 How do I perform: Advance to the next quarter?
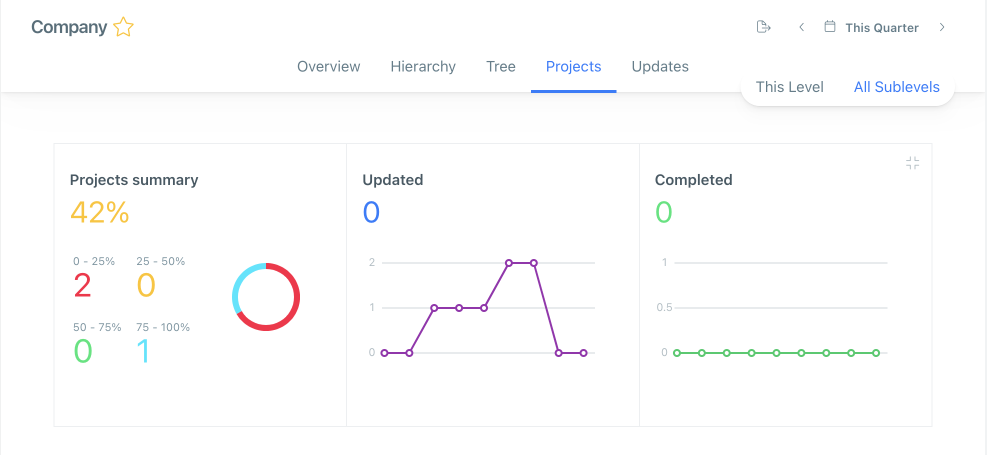[x=942, y=27]
